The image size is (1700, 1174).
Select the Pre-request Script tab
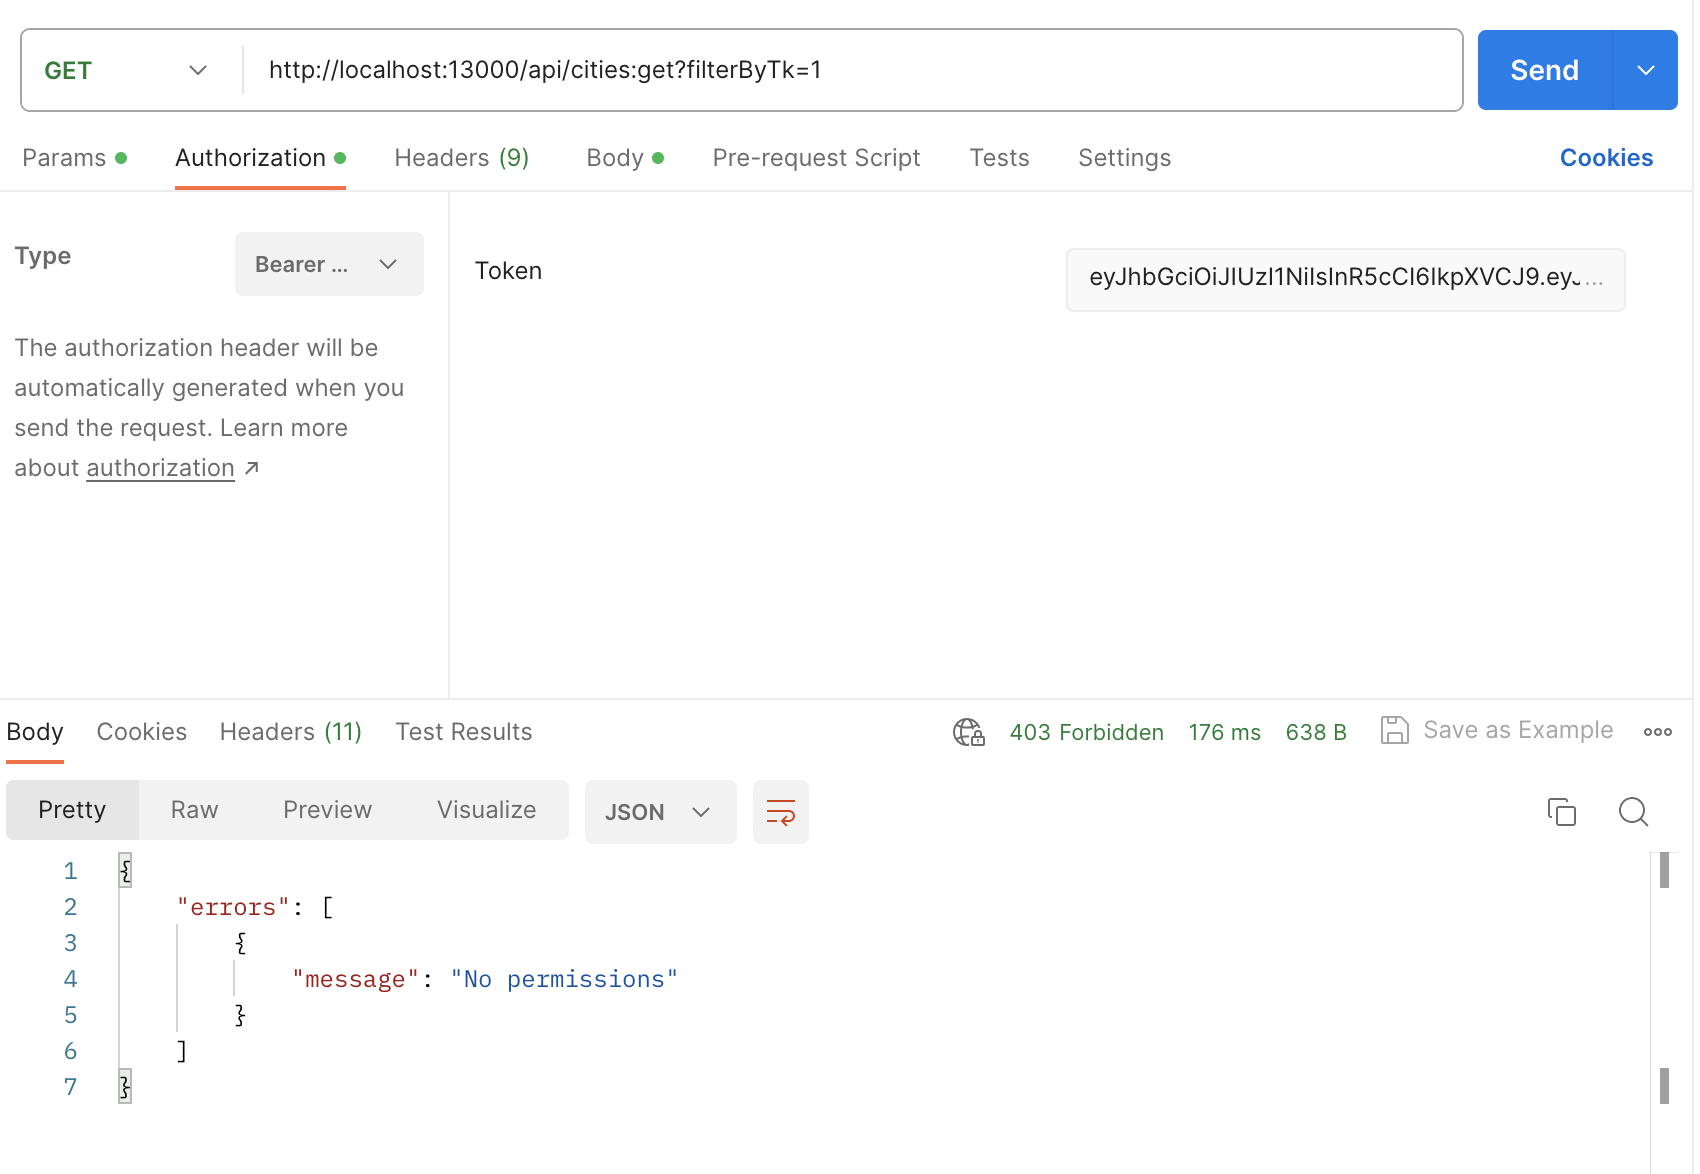[816, 157]
